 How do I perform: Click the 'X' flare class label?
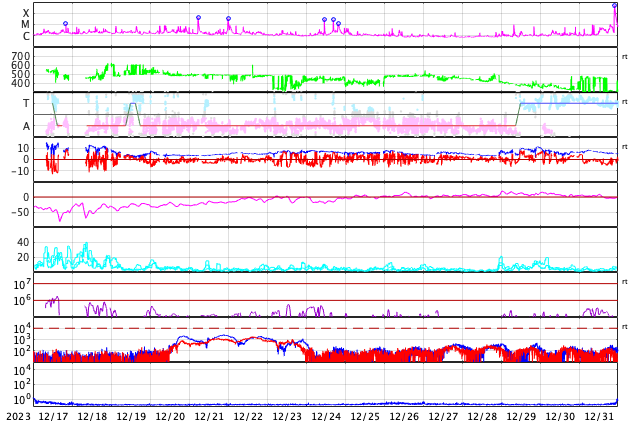(x=26, y=13)
